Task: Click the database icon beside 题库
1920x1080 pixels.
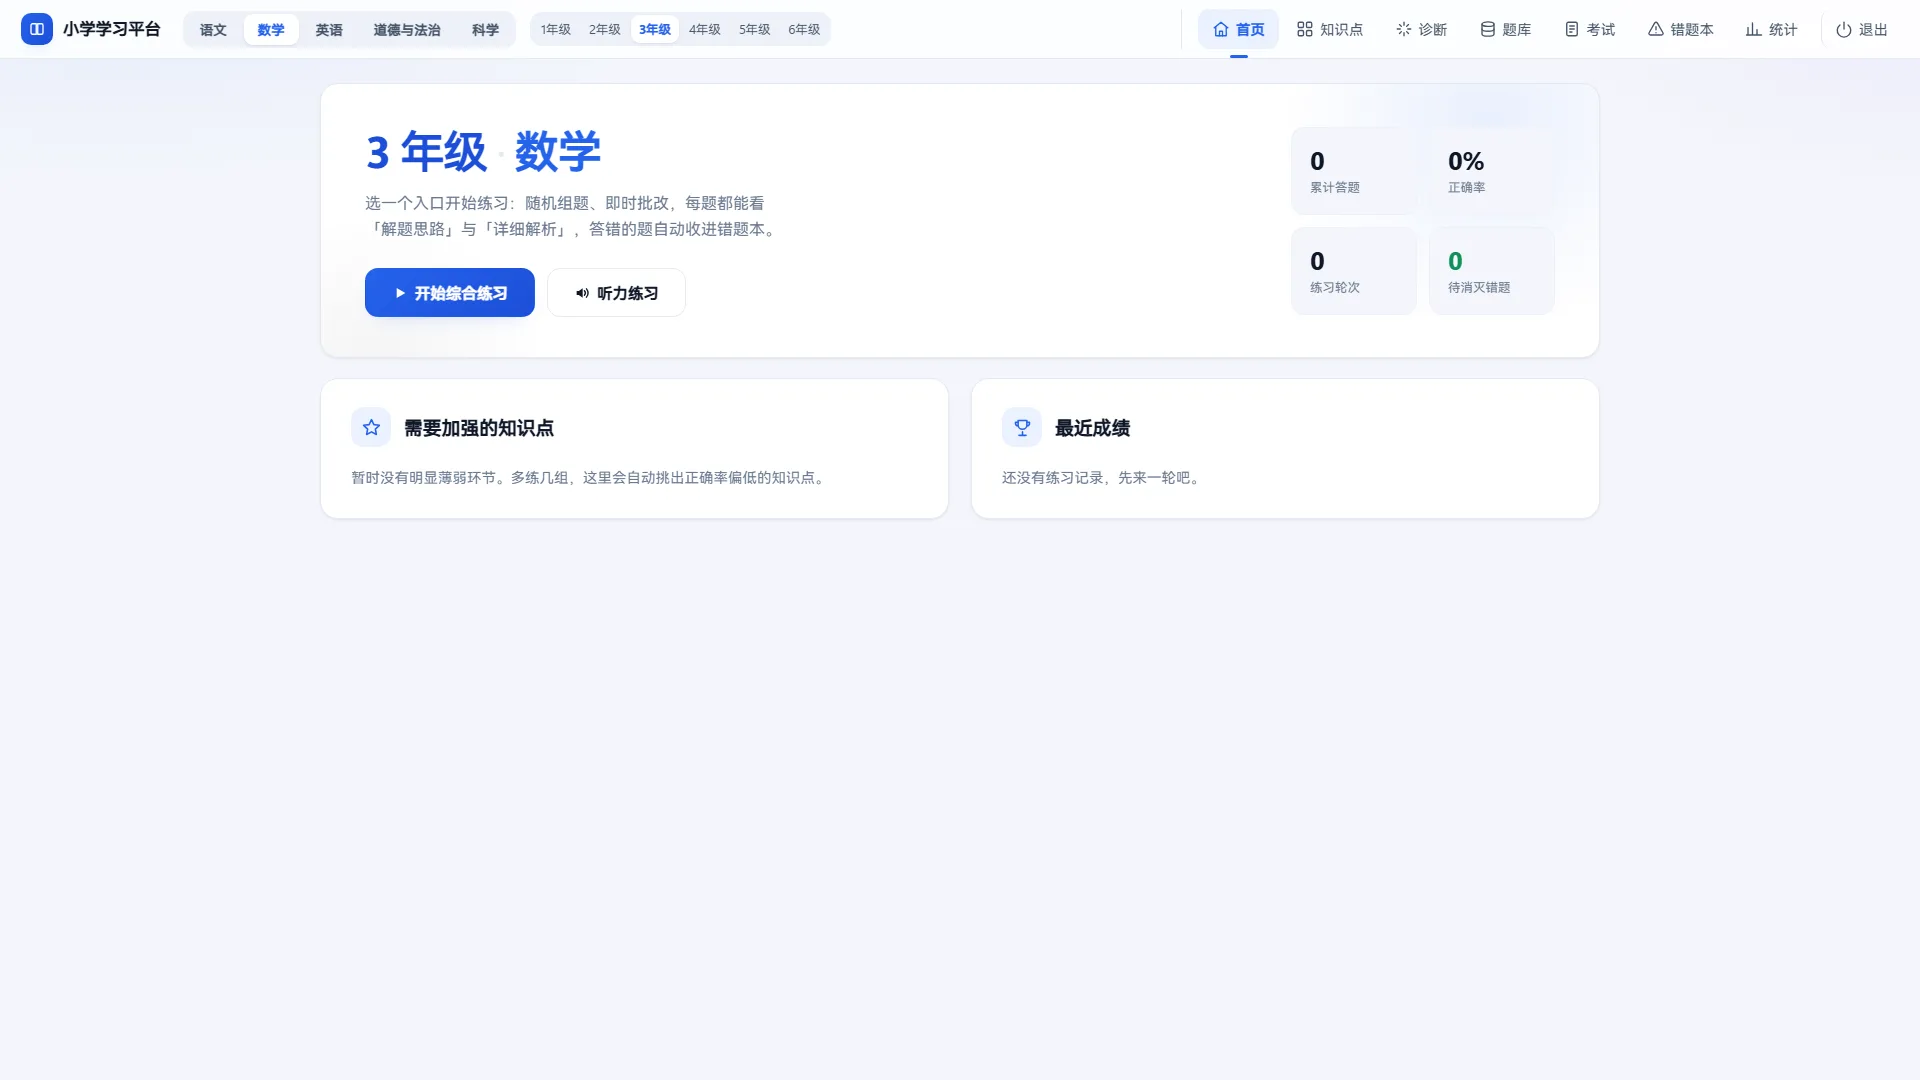Action: tap(1487, 29)
